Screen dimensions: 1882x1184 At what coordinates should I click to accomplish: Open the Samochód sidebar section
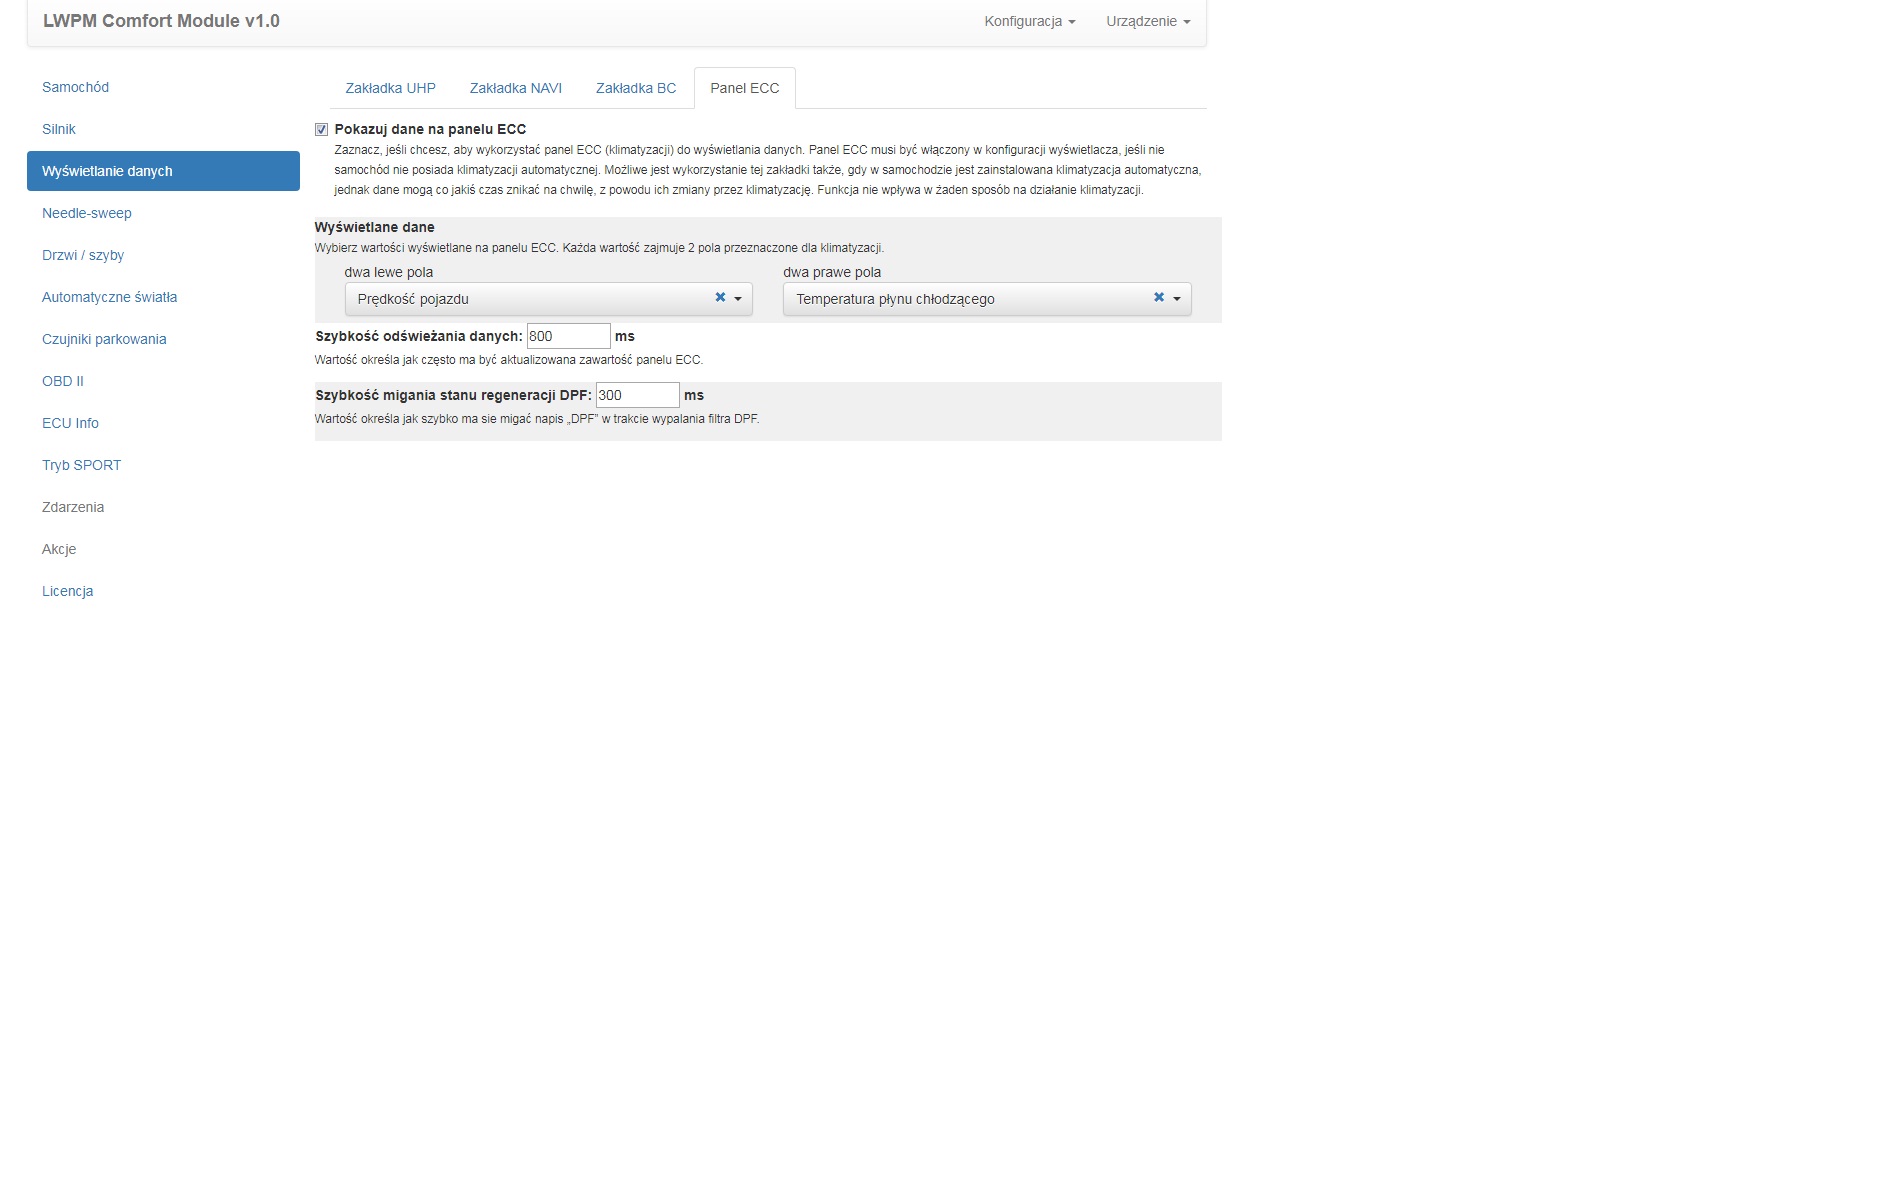click(x=75, y=87)
